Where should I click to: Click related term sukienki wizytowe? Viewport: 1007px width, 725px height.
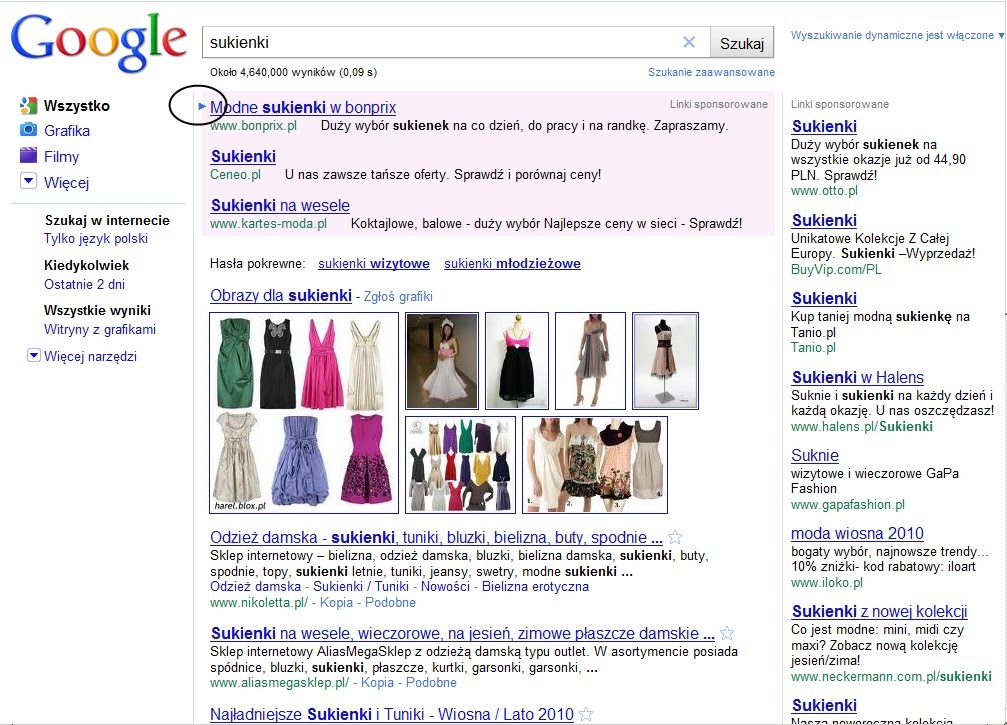pos(374,263)
